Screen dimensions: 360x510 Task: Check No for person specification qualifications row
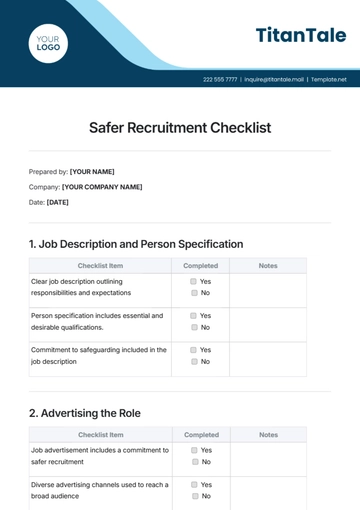pos(194,327)
